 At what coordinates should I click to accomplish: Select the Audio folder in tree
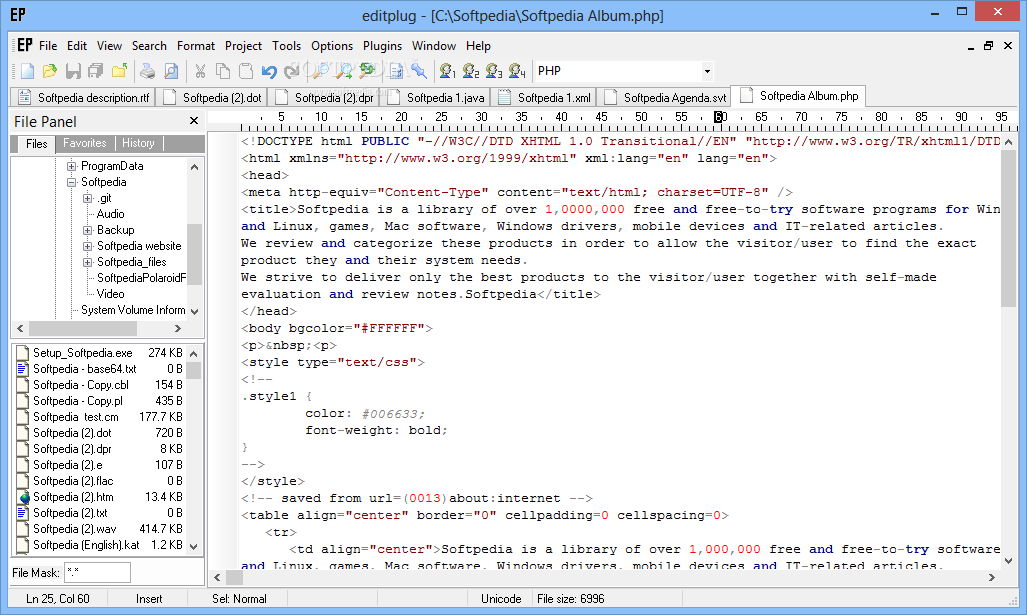110,214
